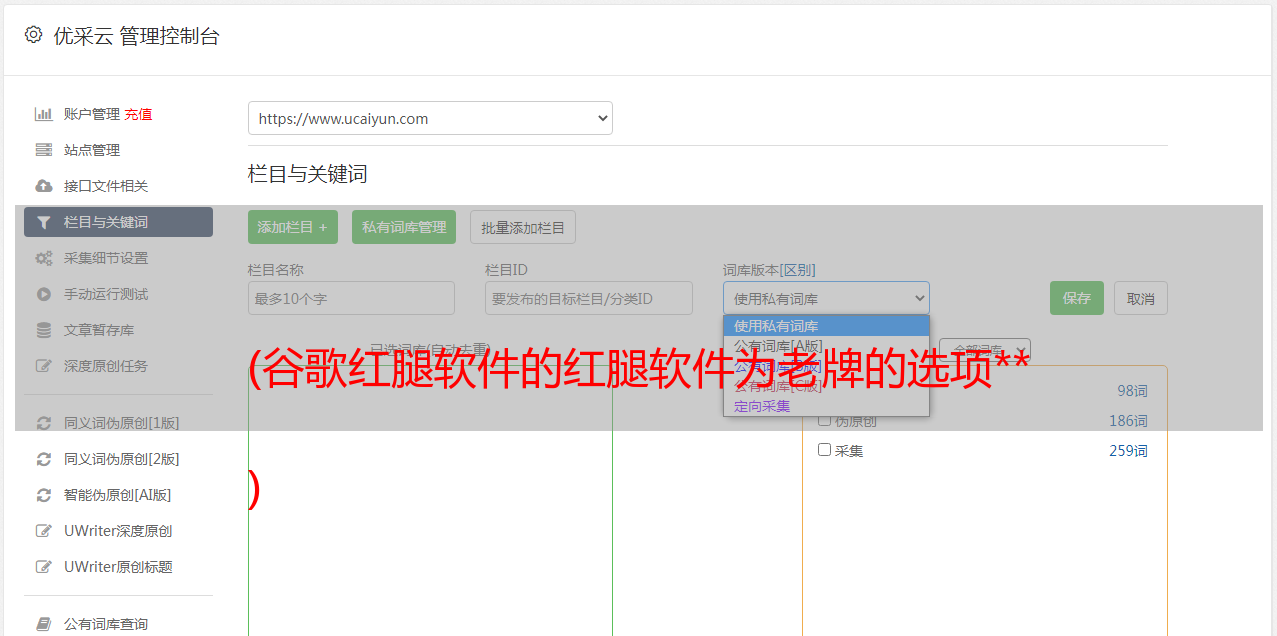
Task: Click the 私有词库管理 button
Action: [404, 227]
